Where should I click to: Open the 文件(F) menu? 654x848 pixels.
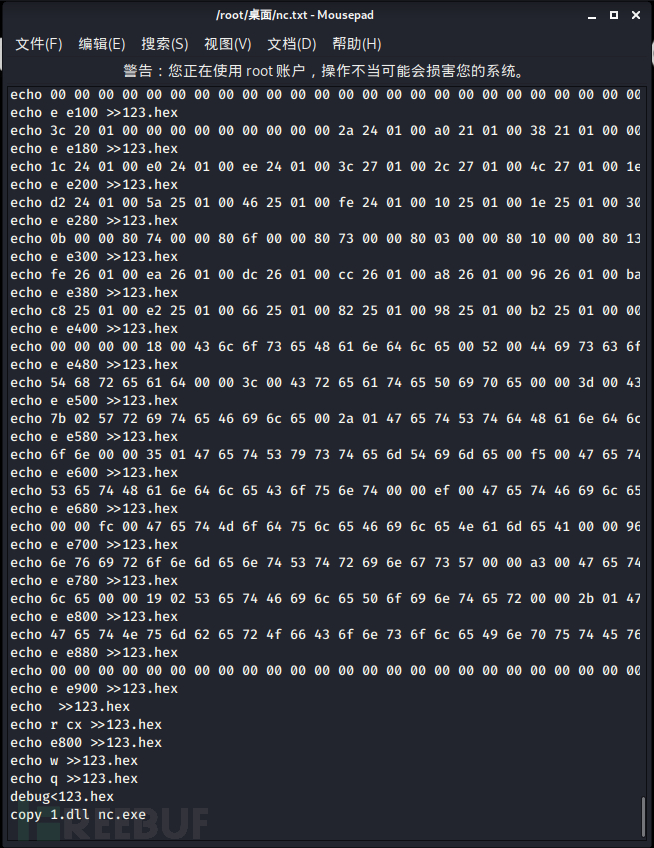39,44
